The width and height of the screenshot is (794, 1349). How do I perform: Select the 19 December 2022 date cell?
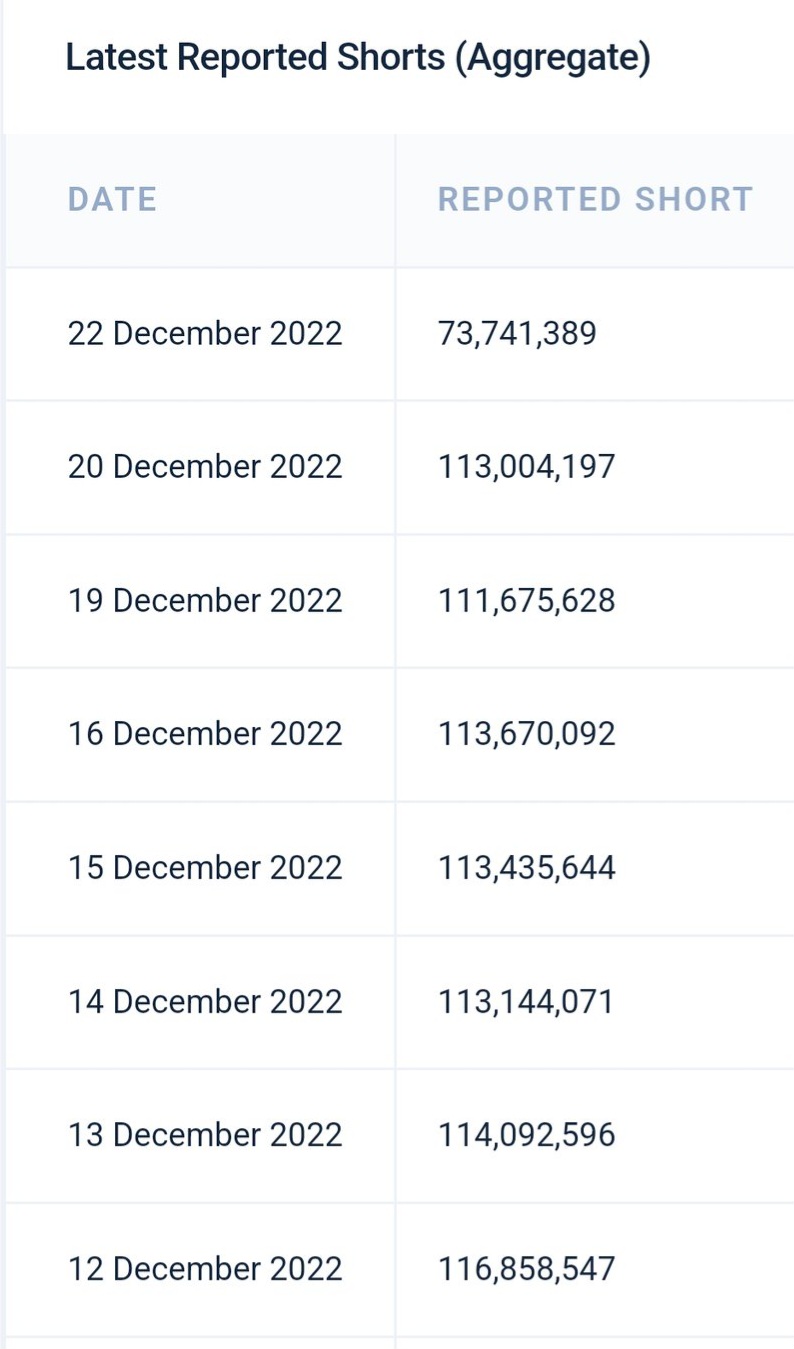coord(205,601)
